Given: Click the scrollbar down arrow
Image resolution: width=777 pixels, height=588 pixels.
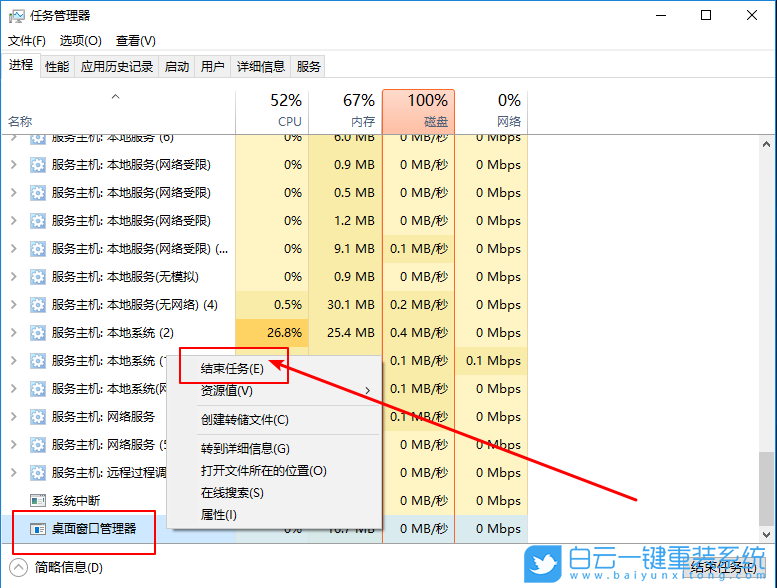Looking at the screenshot, I should 766,535.
